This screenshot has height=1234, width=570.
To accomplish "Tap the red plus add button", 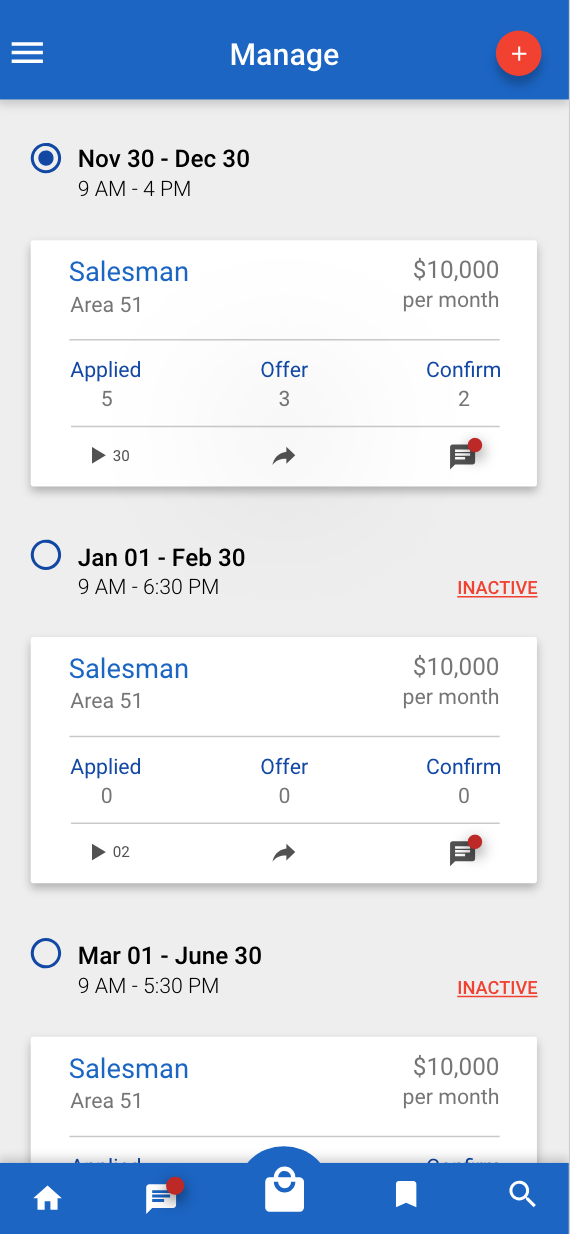I will click(518, 53).
